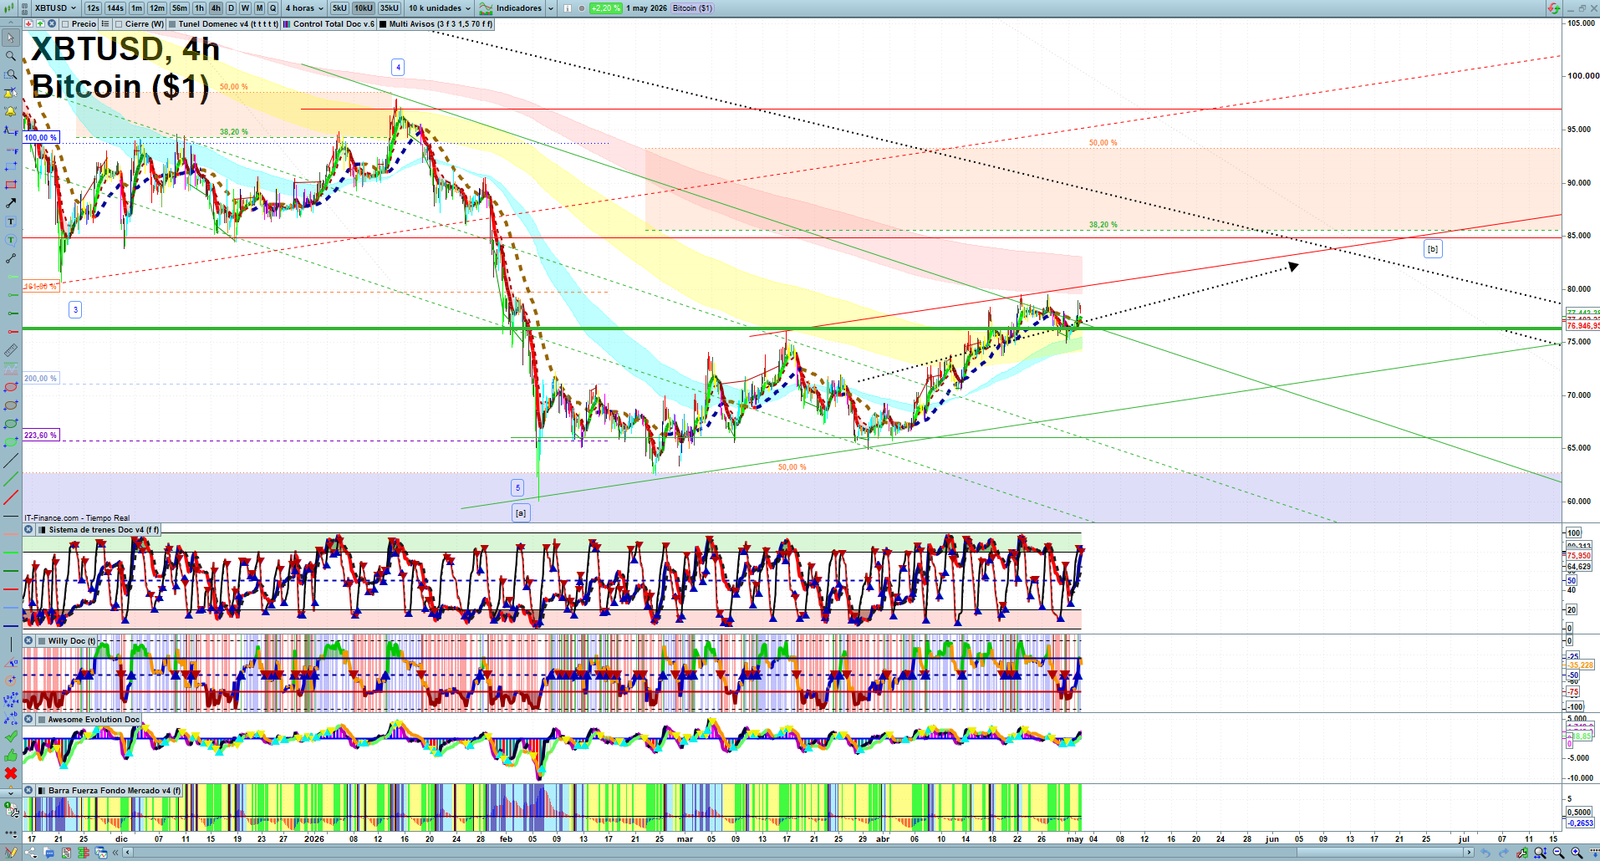Click the zoom-in magnifier at bottom-right
Image resolution: width=1600 pixels, height=861 pixels.
pyautogui.click(x=1576, y=853)
